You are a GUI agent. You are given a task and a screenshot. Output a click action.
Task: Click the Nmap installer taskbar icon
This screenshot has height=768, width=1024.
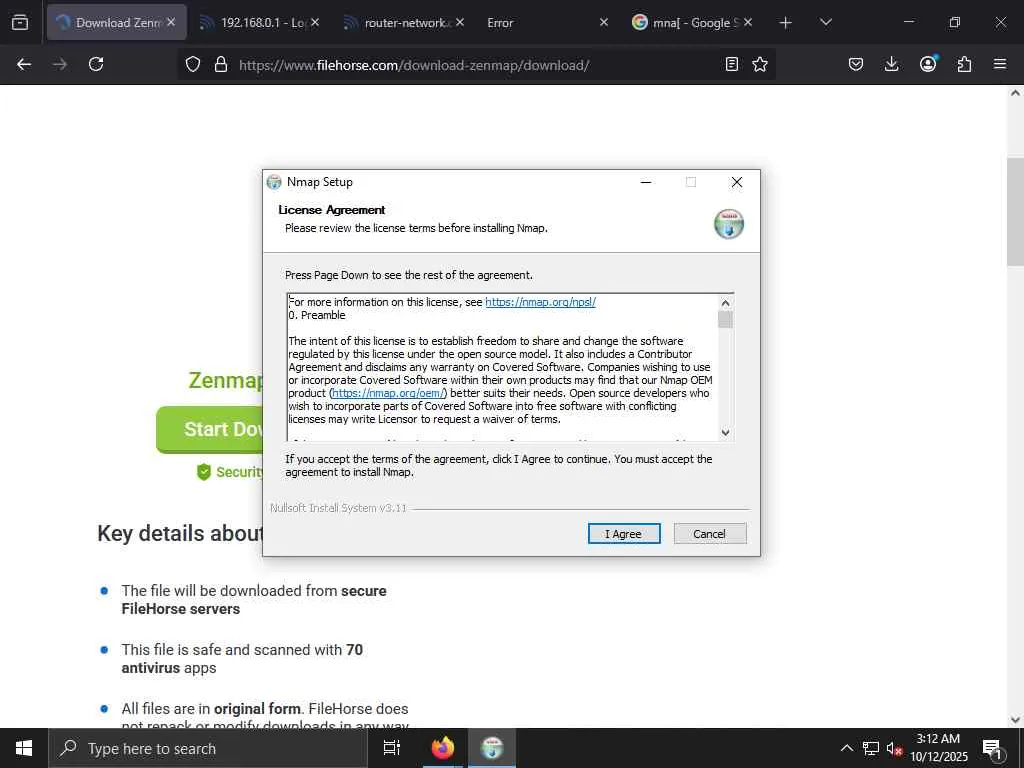492,748
